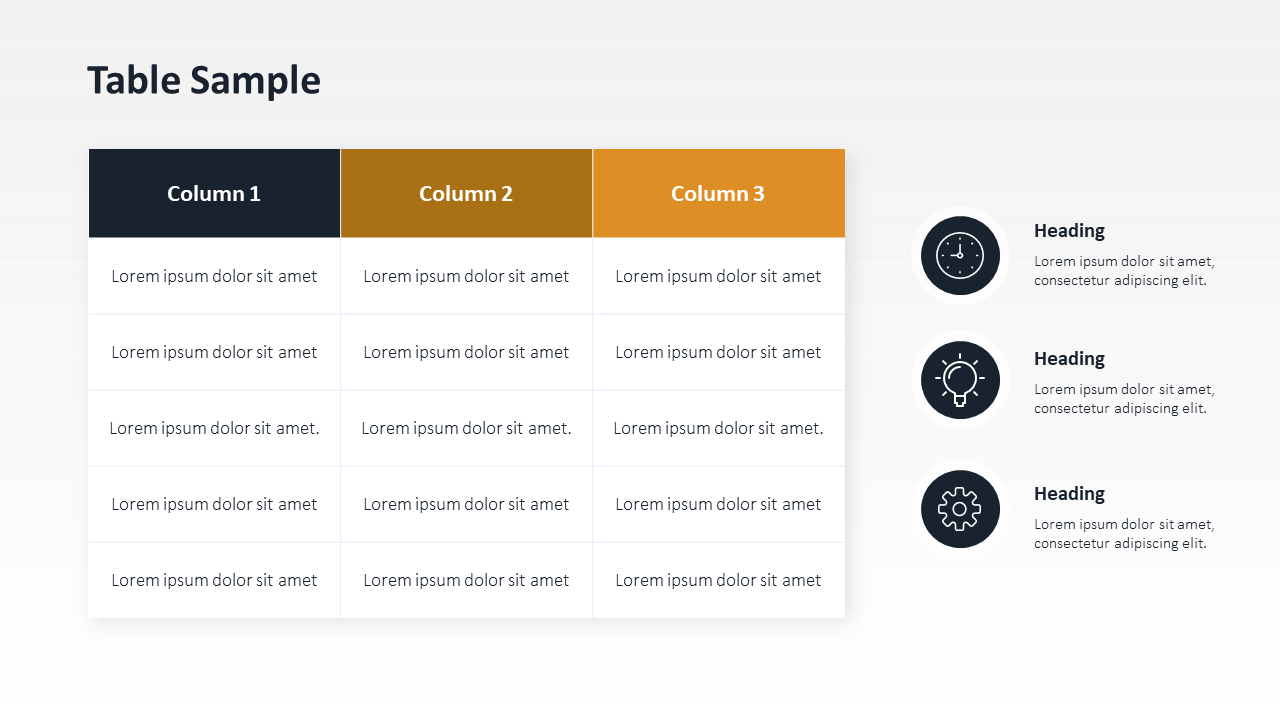Click the clock icon

point(960,255)
